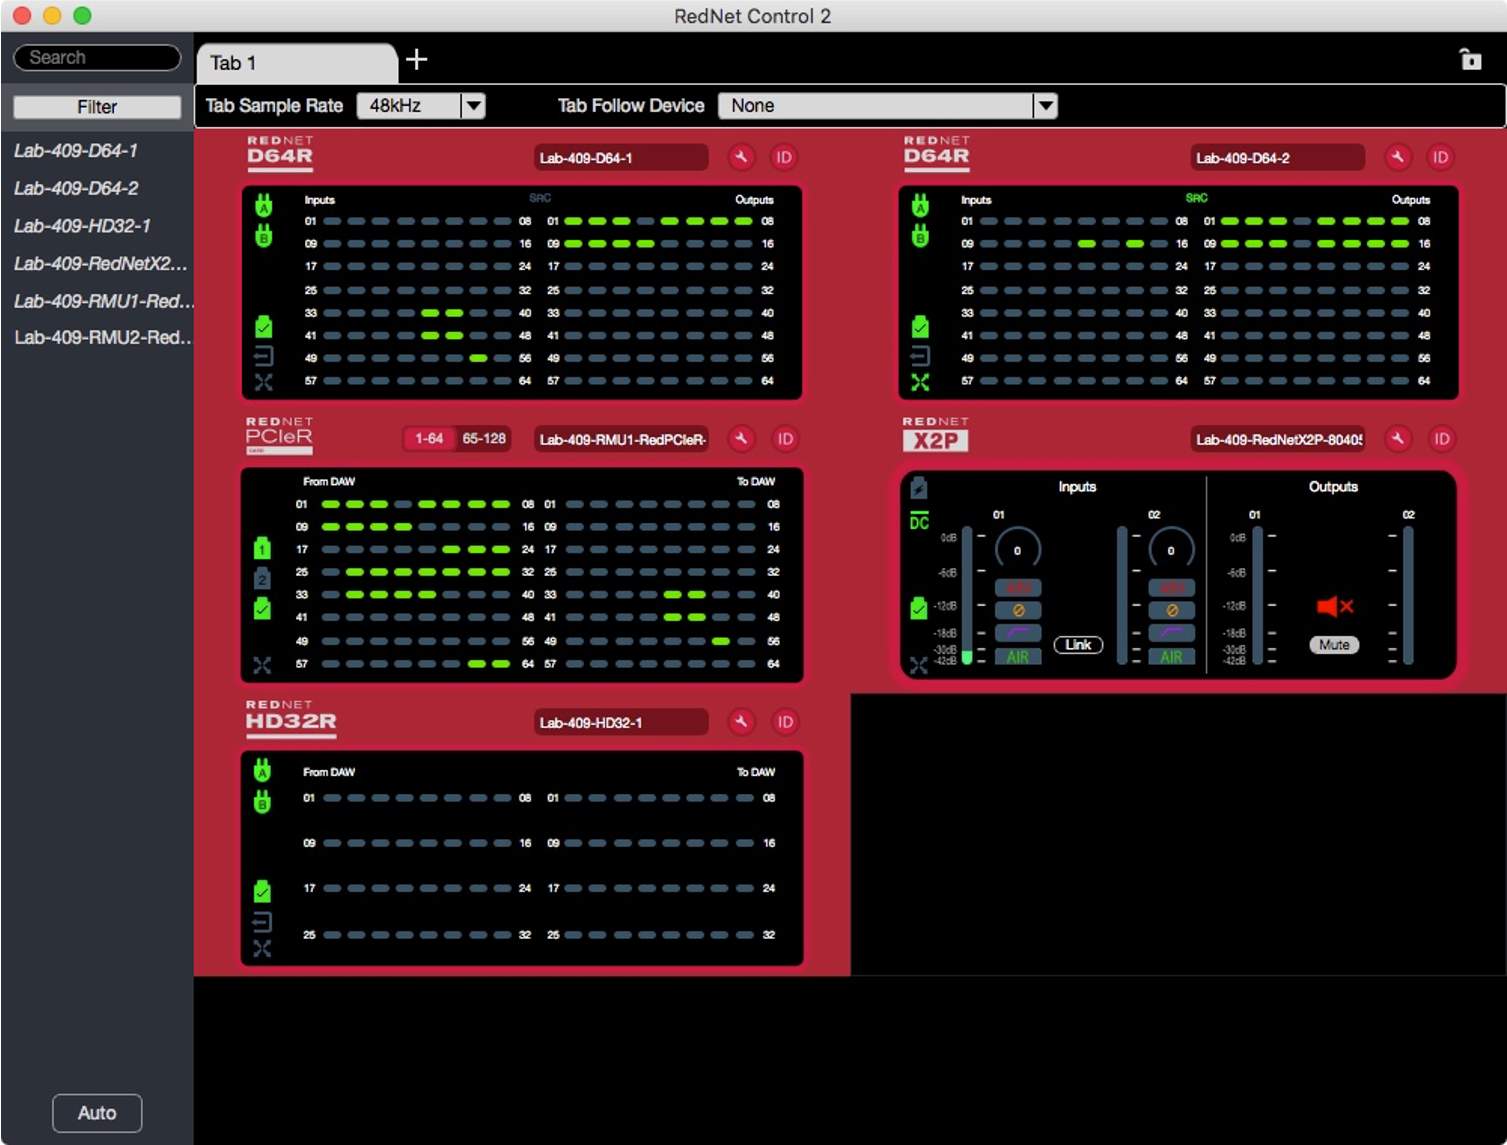
Task: Click the green locked status icon on the HD32R panel
Action: click(x=263, y=890)
